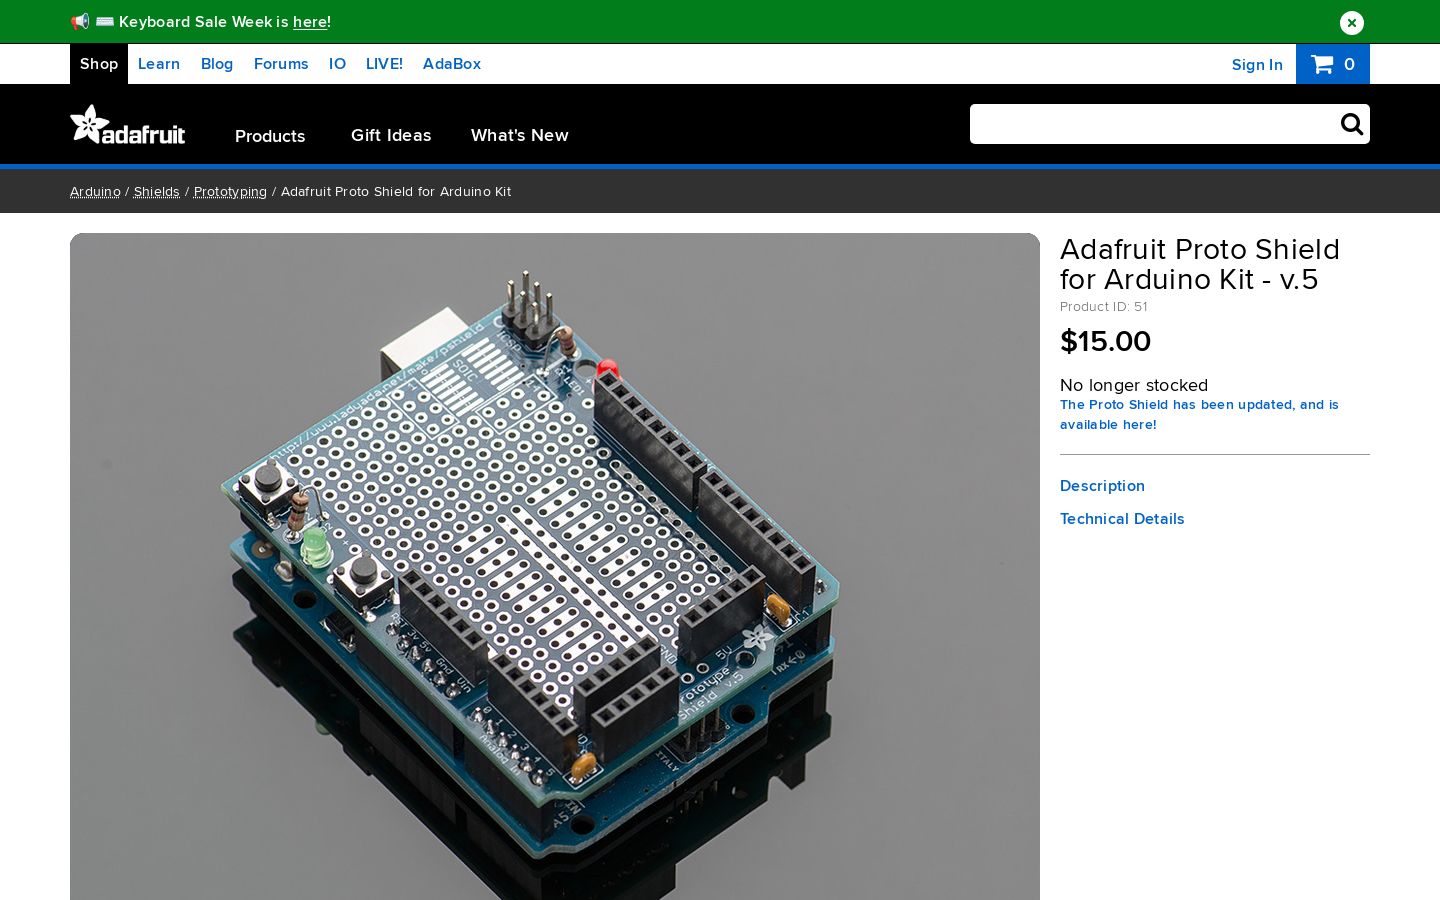Jump to the Description section

click(1102, 486)
